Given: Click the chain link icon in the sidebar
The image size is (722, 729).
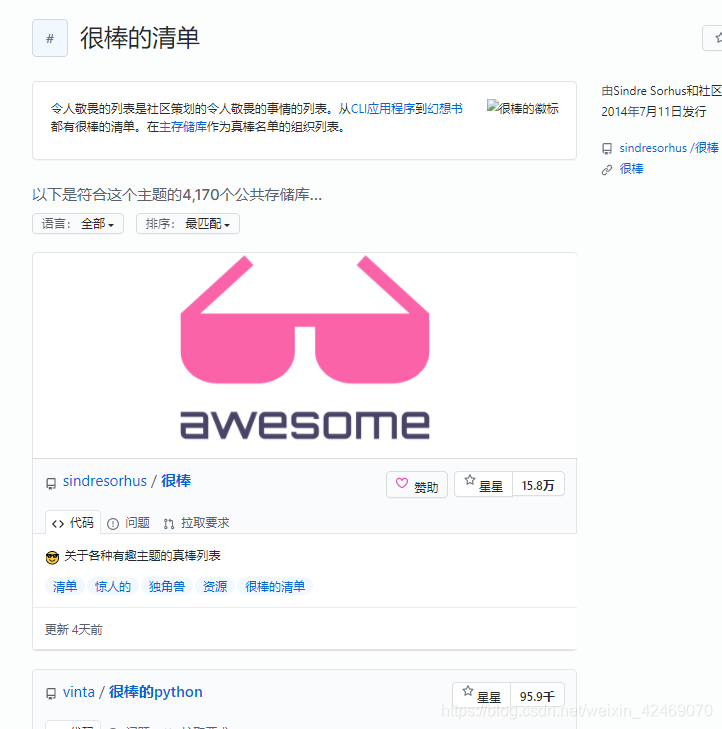Looking at the screenshot, I should click(x=607, y=170).
